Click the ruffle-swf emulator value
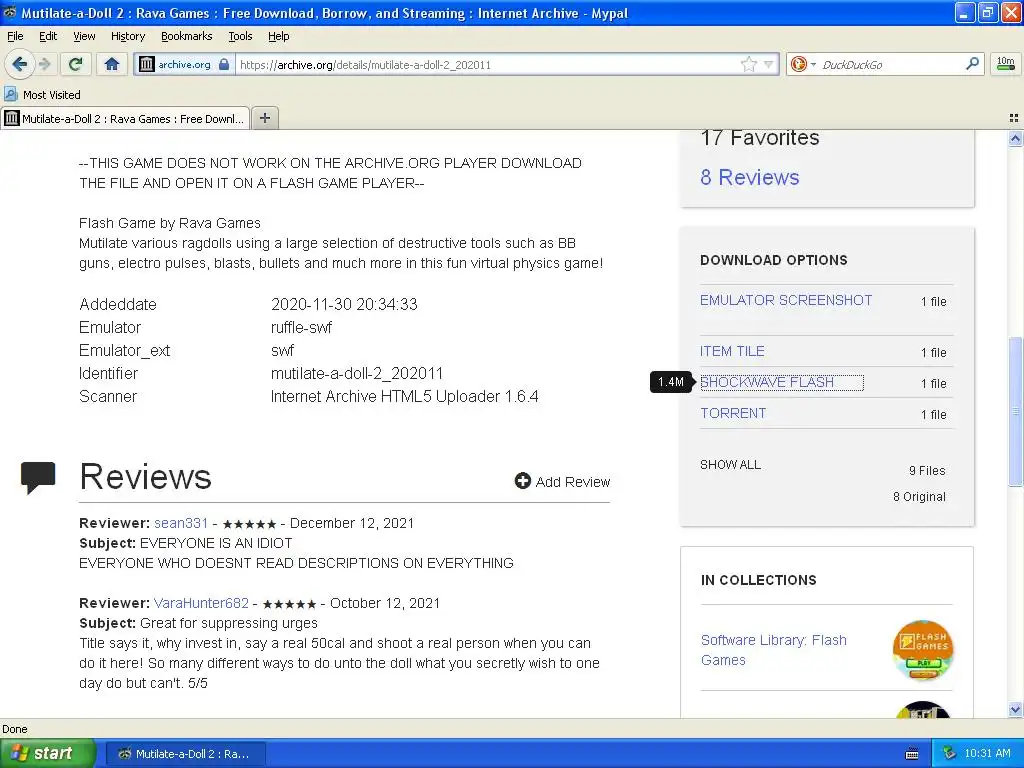This screenshot has height=768, width=1024. tap(301, 327)
